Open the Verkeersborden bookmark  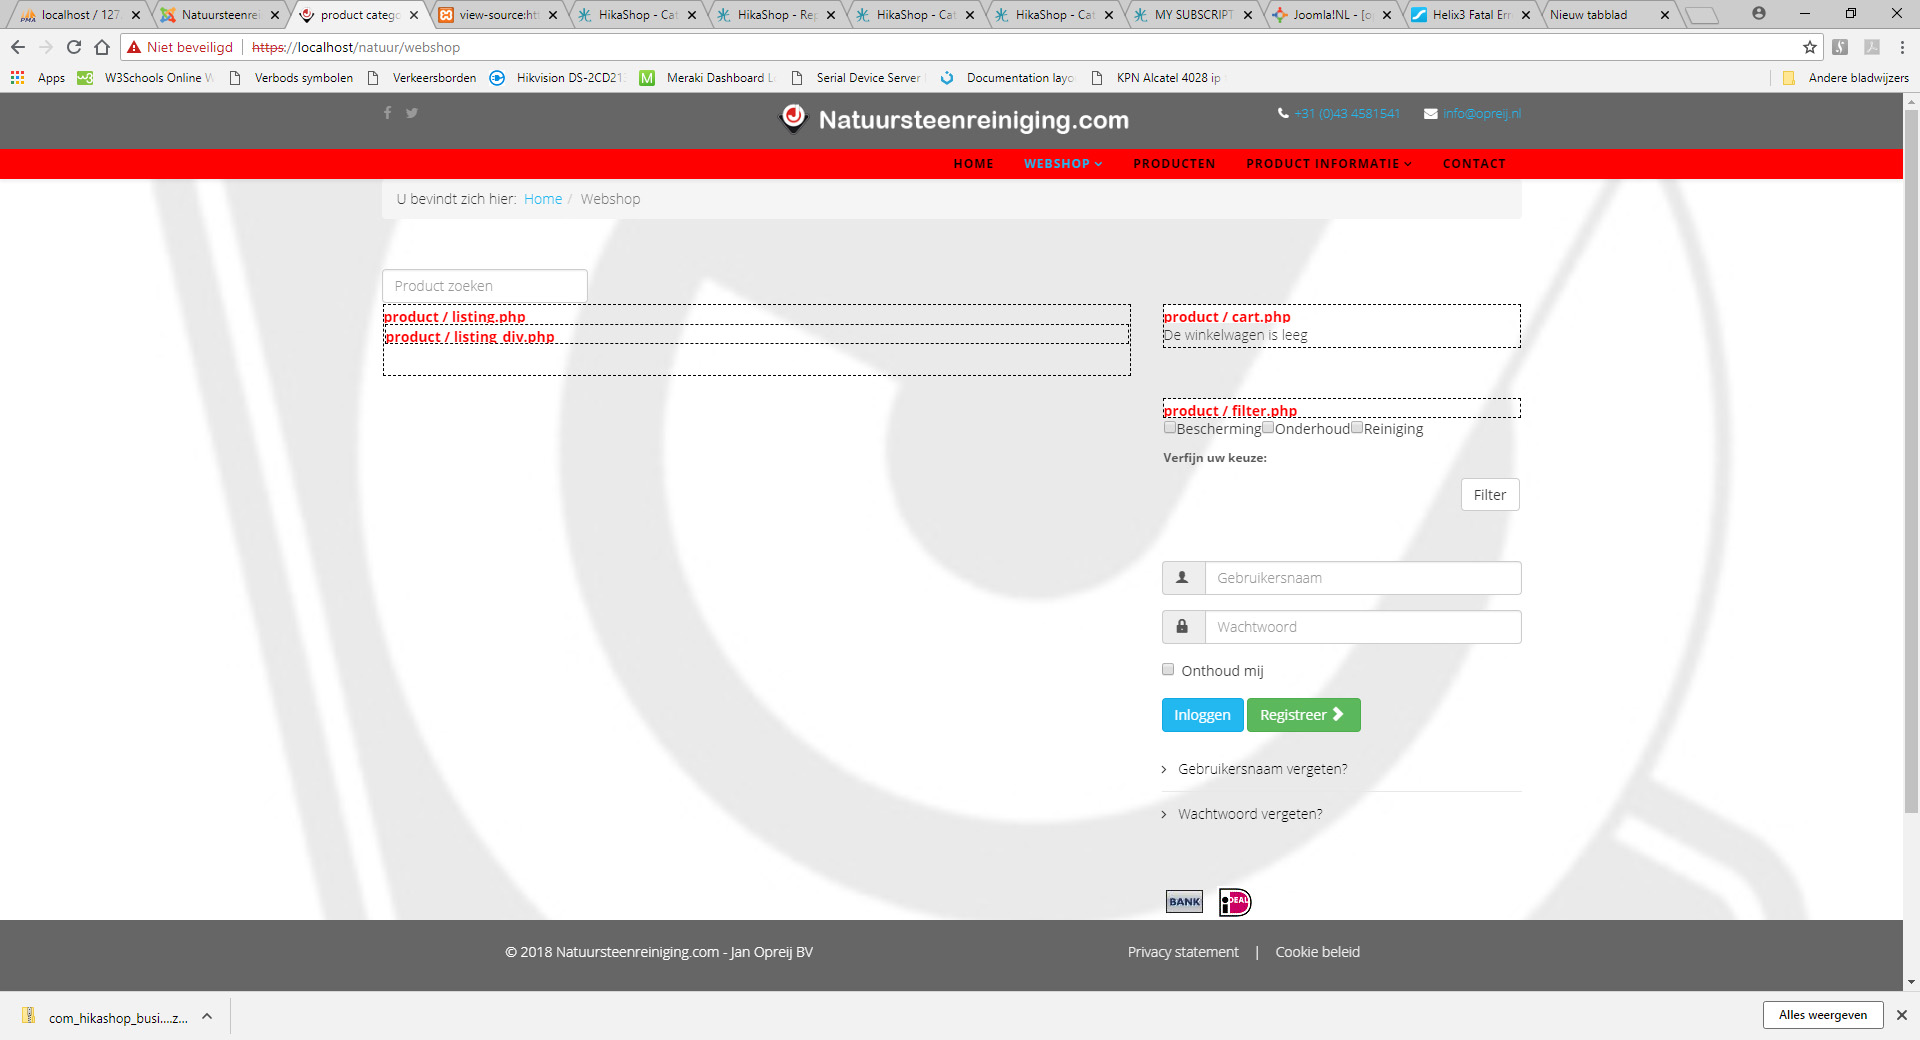[x=423, y=77]
